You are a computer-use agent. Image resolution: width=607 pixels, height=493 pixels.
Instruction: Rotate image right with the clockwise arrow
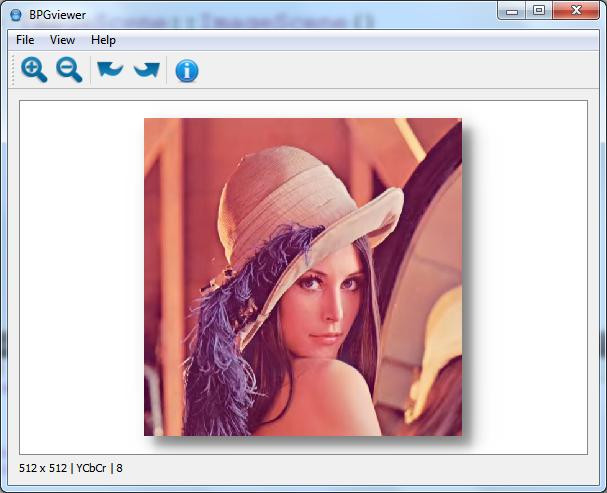click(x=147, y=70)
